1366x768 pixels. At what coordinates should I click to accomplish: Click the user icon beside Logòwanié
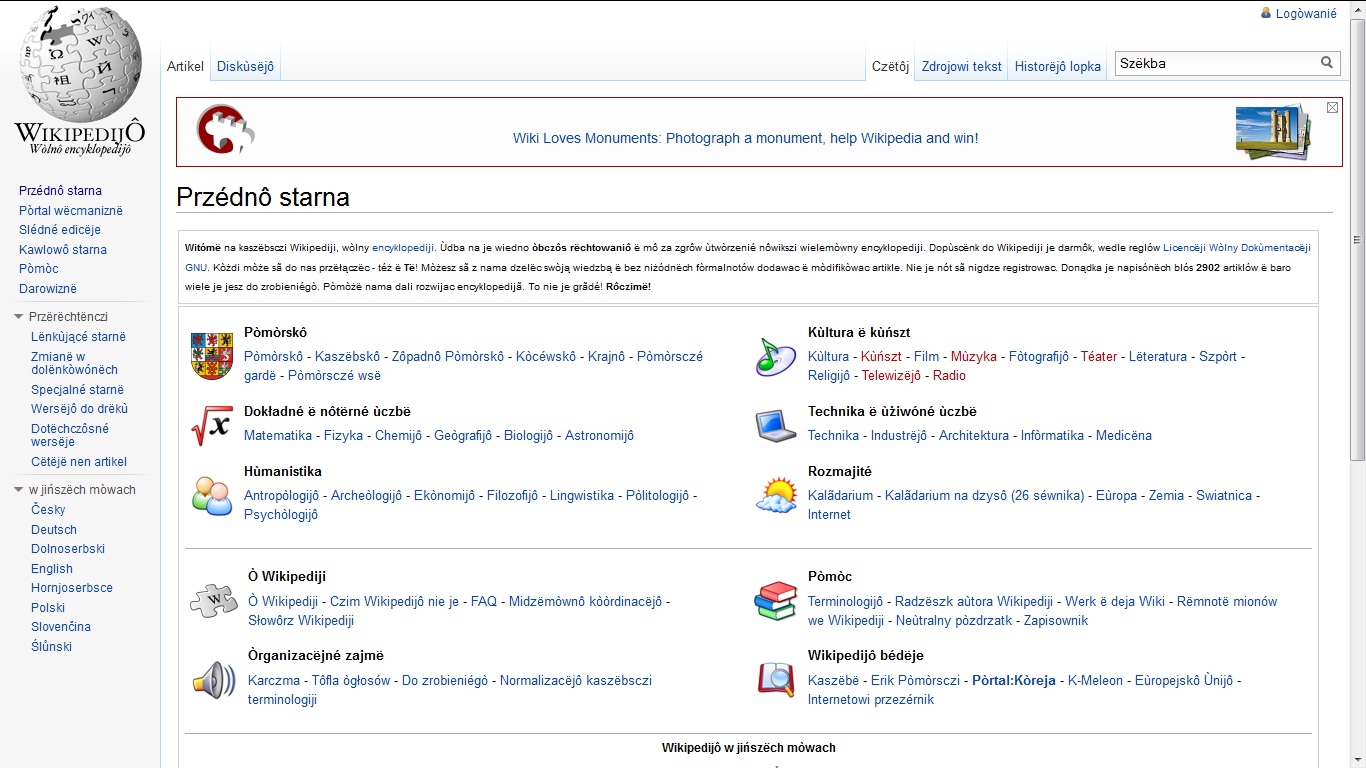[x=1267, y=14]
